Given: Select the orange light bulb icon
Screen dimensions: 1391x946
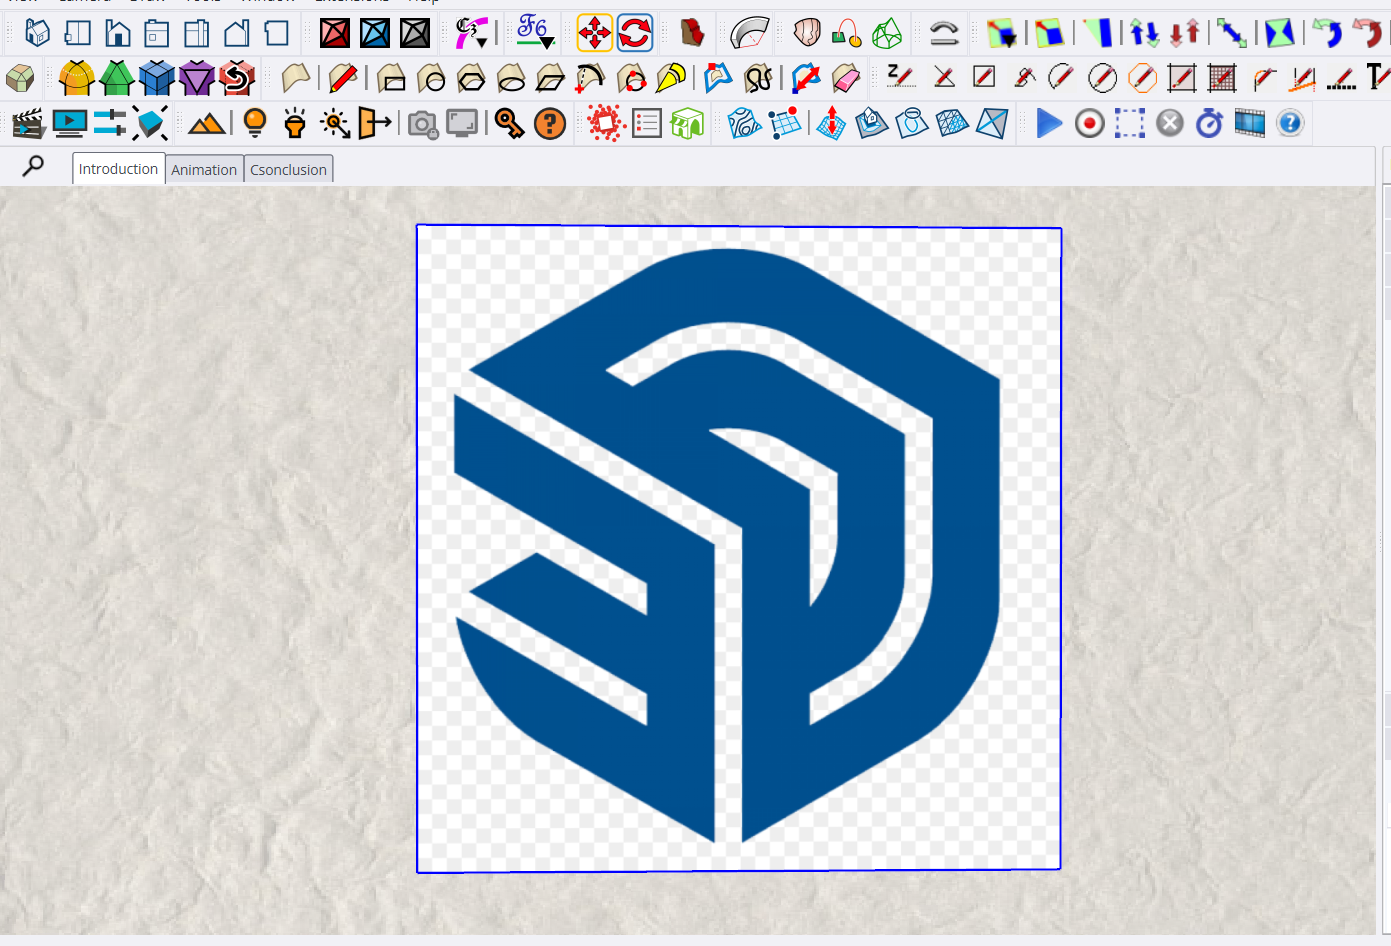Looking at the screenshot, I should pyautogui.click(x=254, y=123).
